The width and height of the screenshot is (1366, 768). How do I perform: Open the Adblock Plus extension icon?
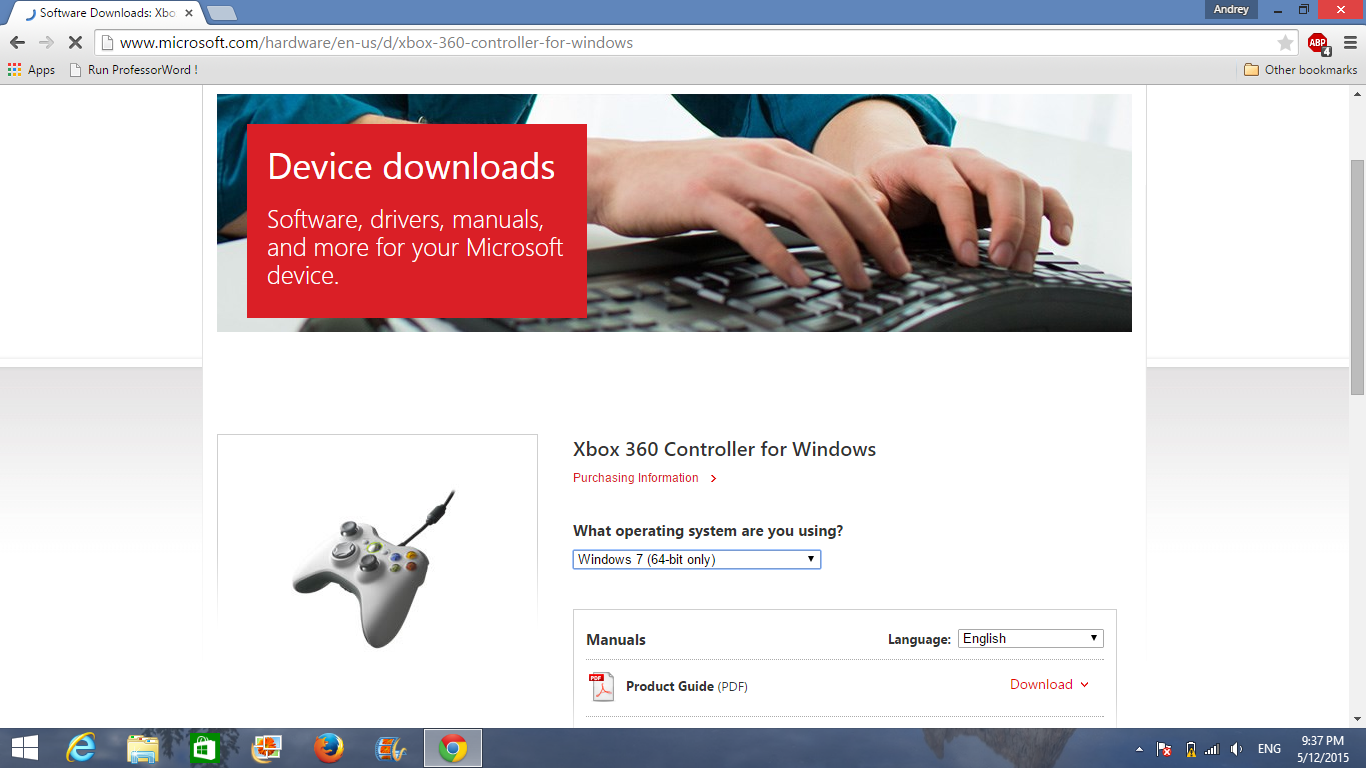[1318, 43]
